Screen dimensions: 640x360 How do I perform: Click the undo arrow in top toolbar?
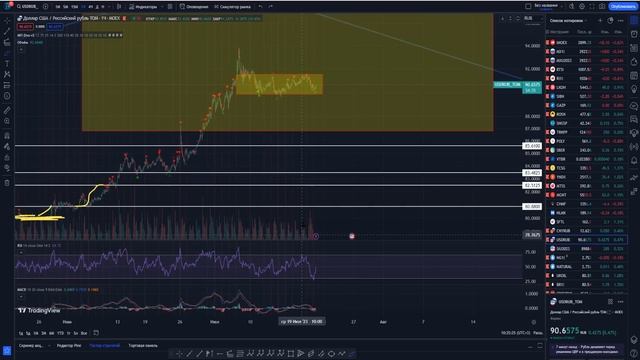260,7
